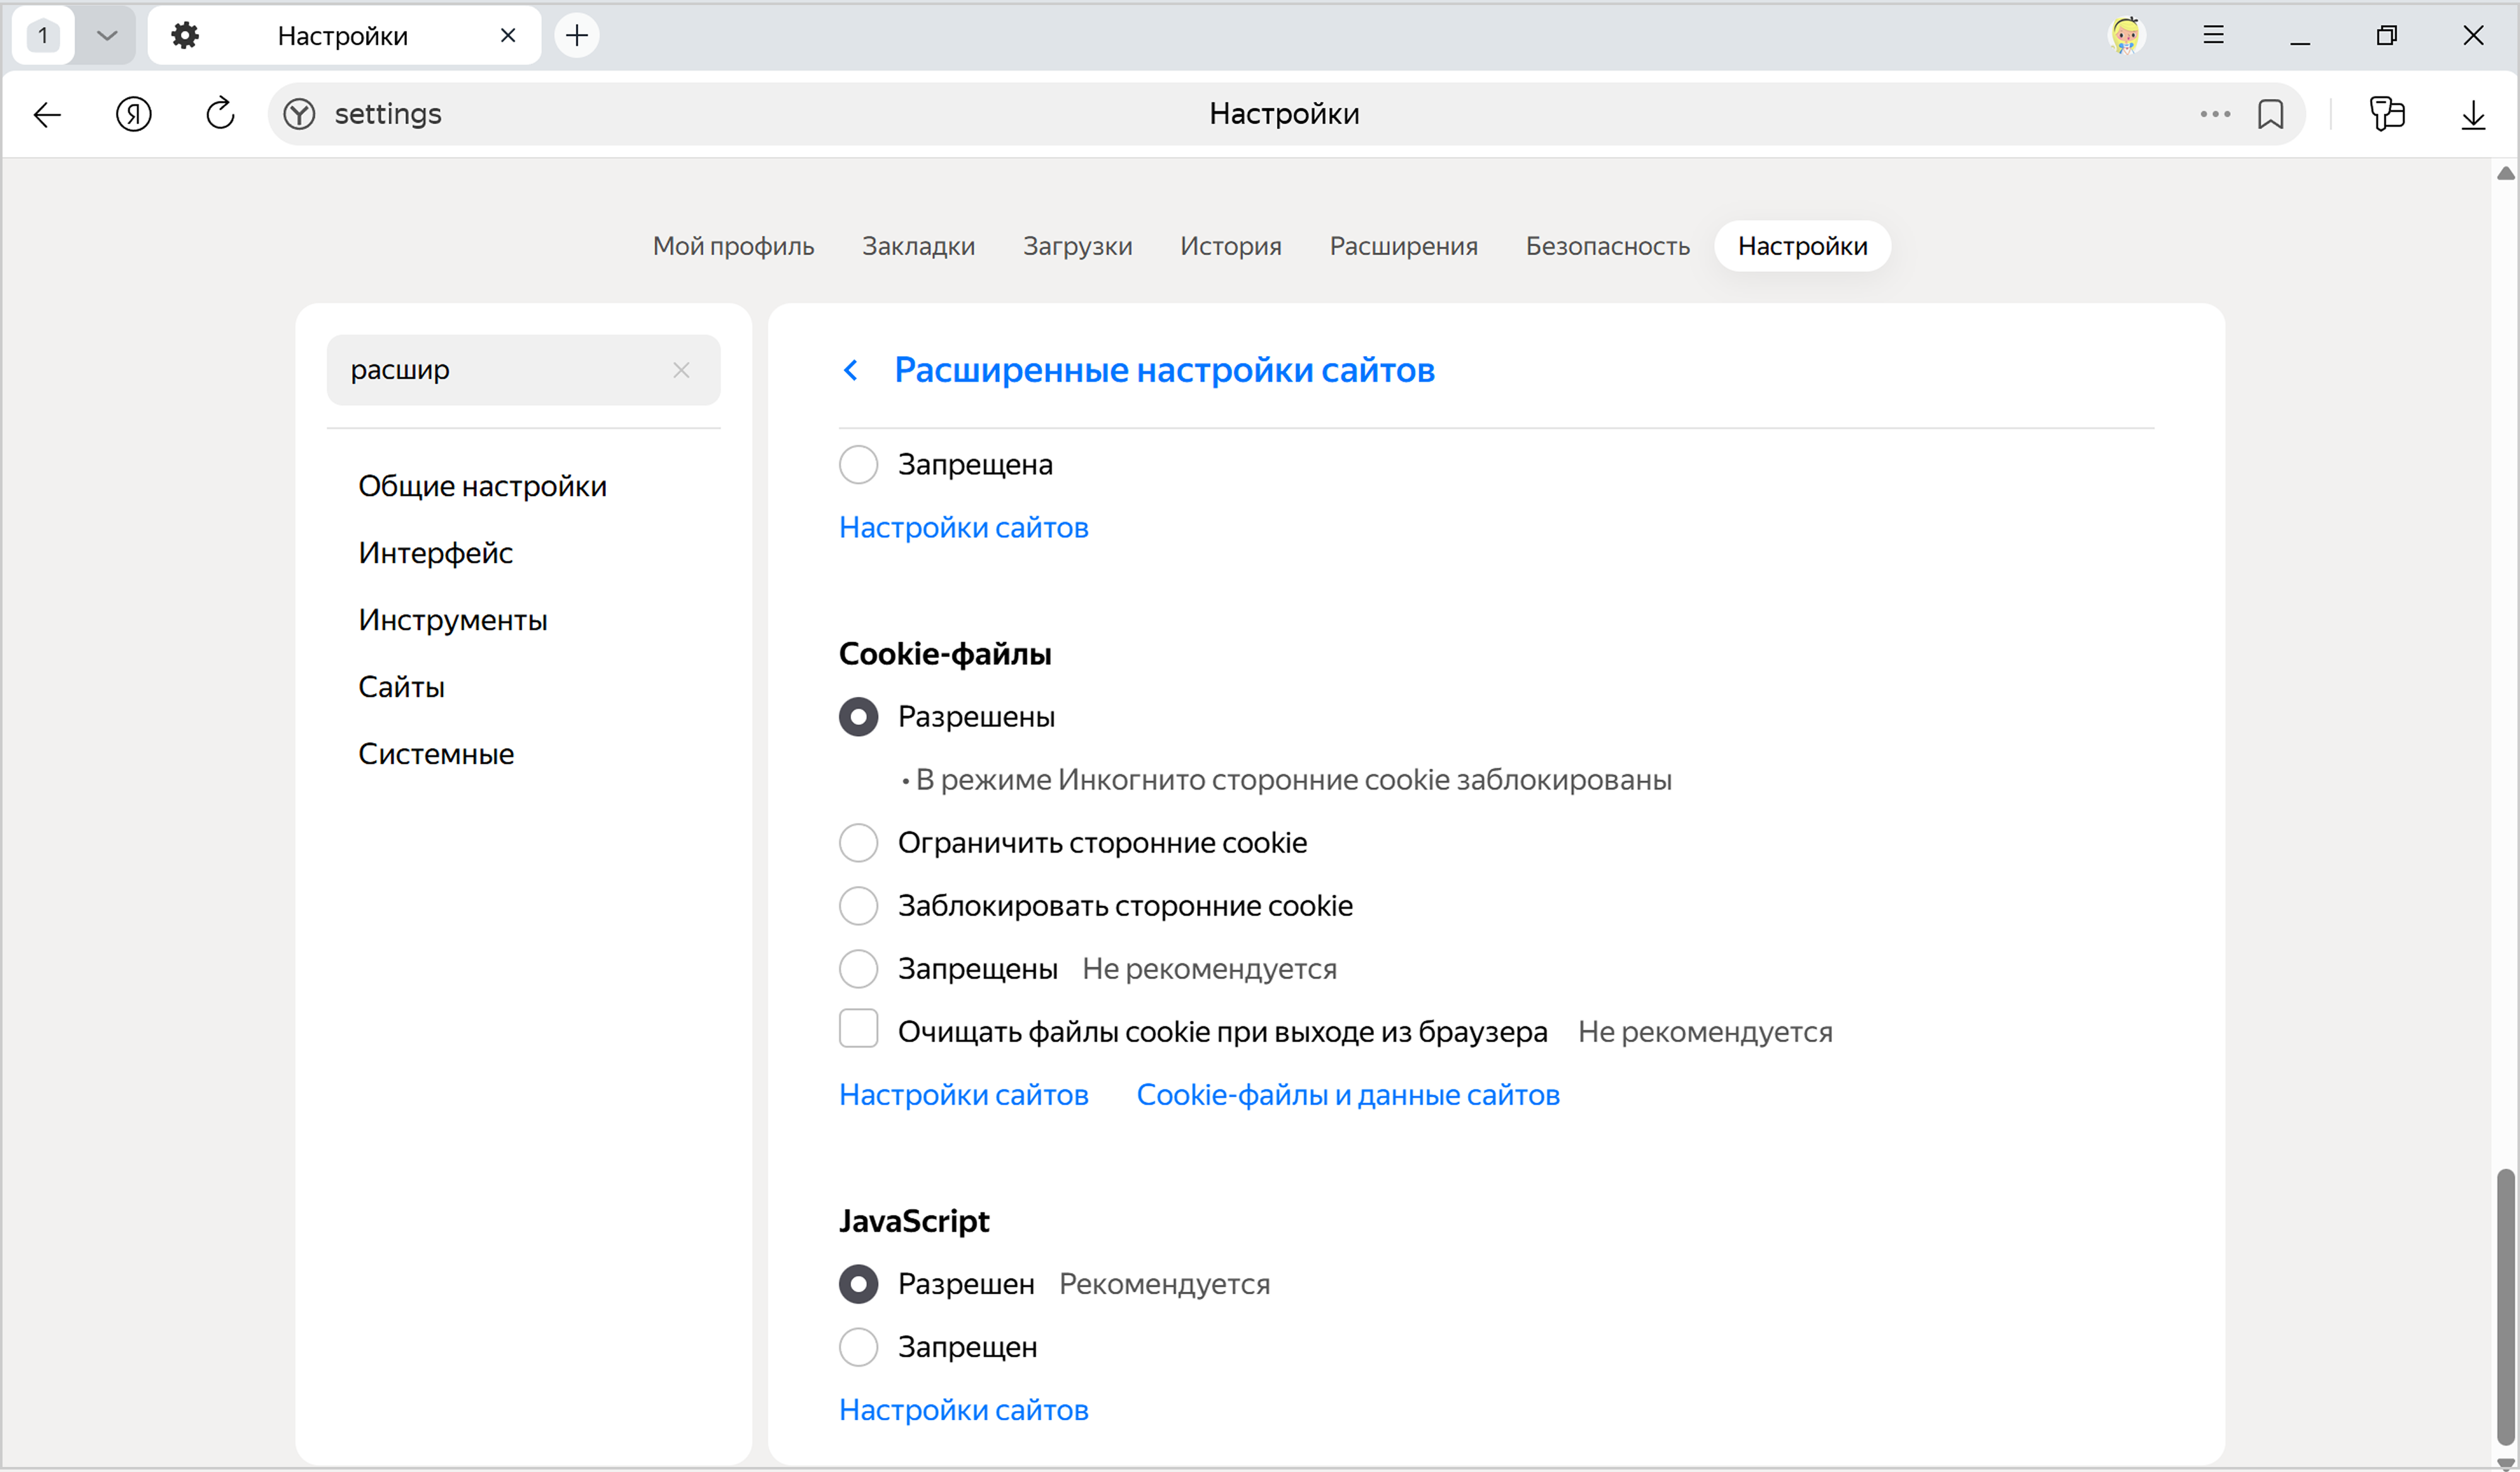
Task: Open the downloads arrow icon
Action: pyautogui.click(x=2472, y=114)
